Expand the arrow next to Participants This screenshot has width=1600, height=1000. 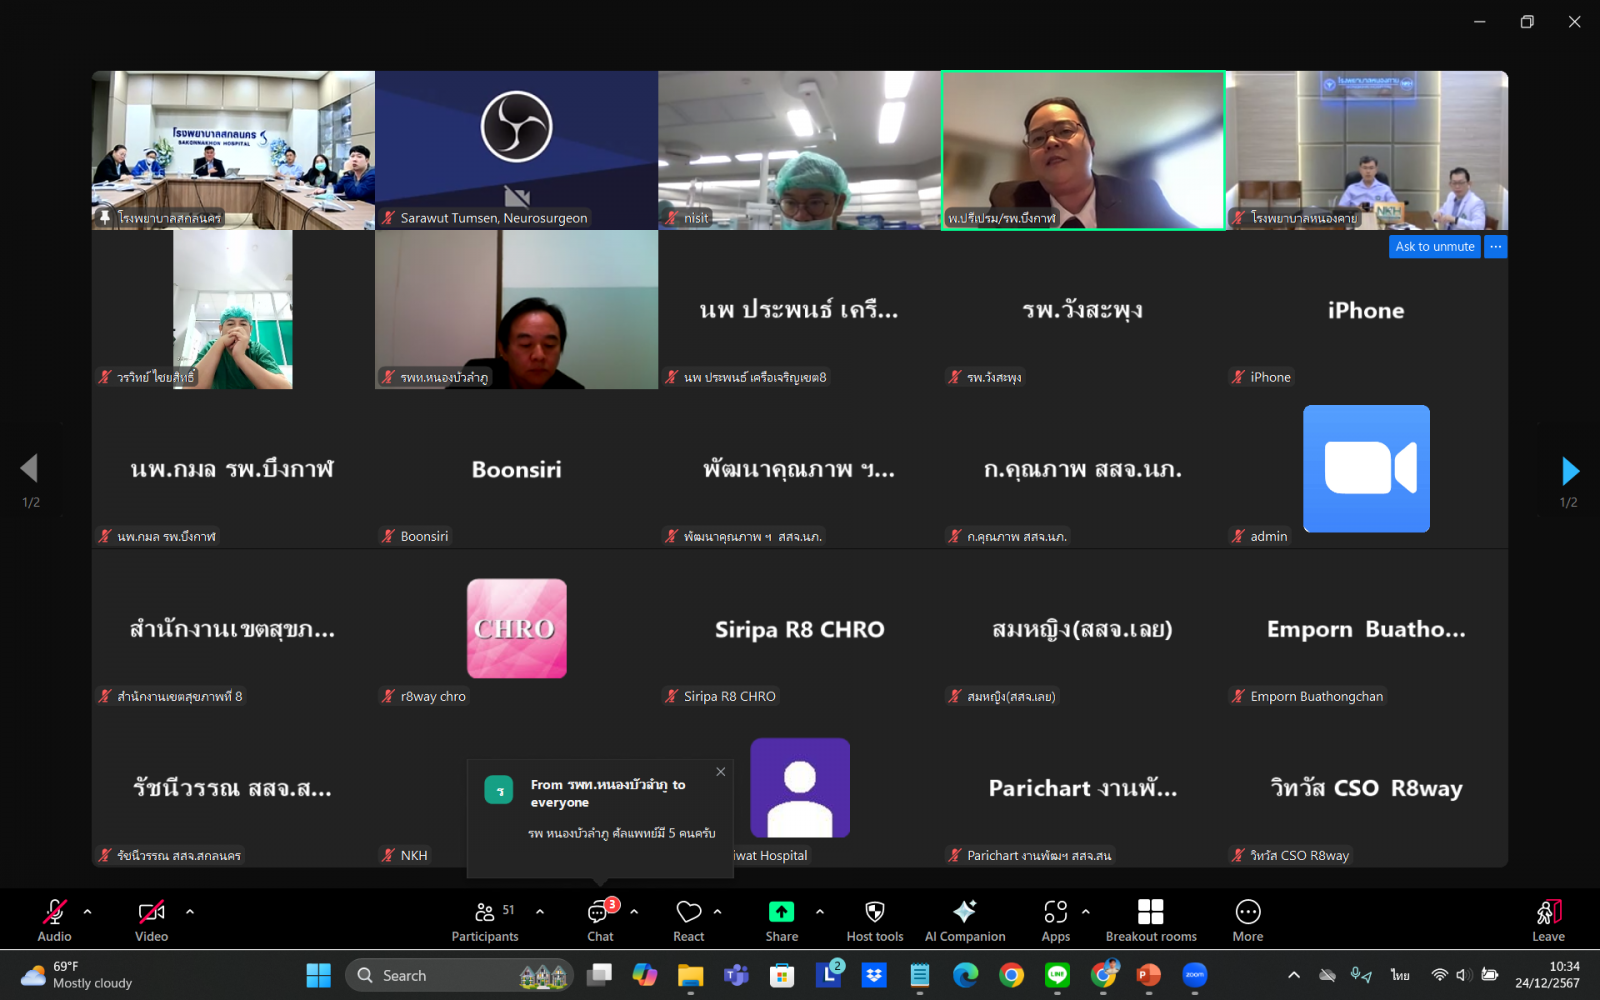point(540,912)
